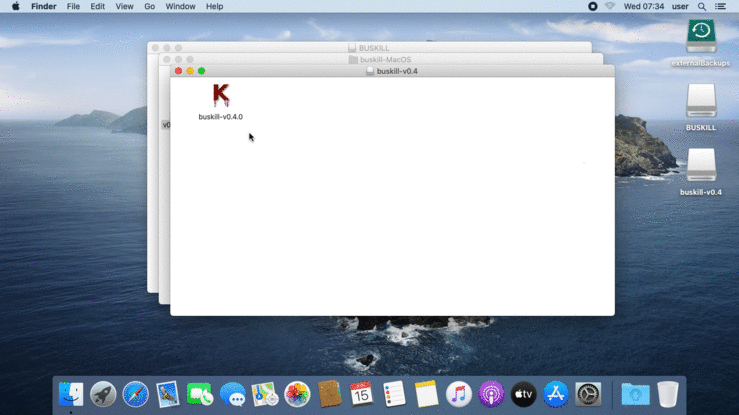739x415 pixels.
Task: Open Launchpad from the Dock
Action: point(103,394)
